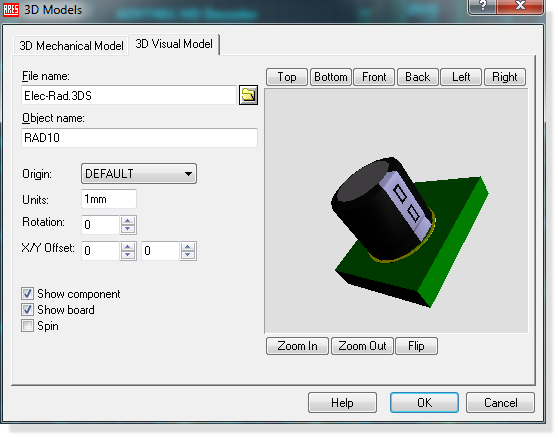Select the 3D Visual Model tab

[174, 44]
